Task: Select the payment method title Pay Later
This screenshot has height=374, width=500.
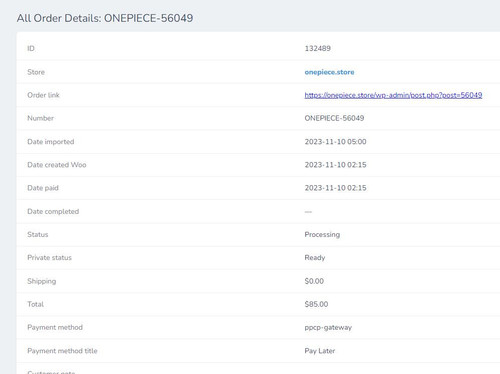Action: 320,351
